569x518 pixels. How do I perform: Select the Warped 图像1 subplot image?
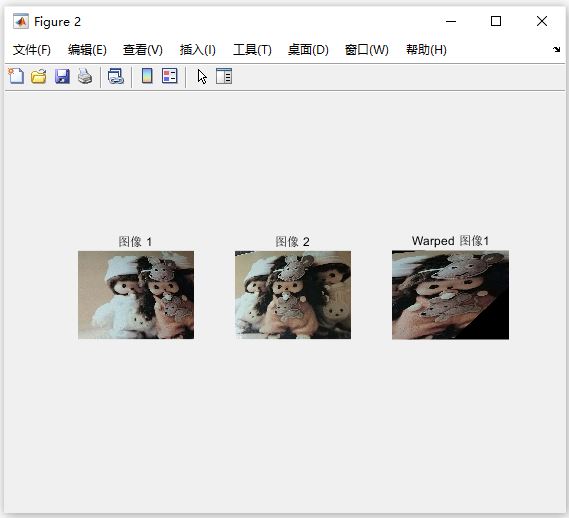tap(450, 295)
